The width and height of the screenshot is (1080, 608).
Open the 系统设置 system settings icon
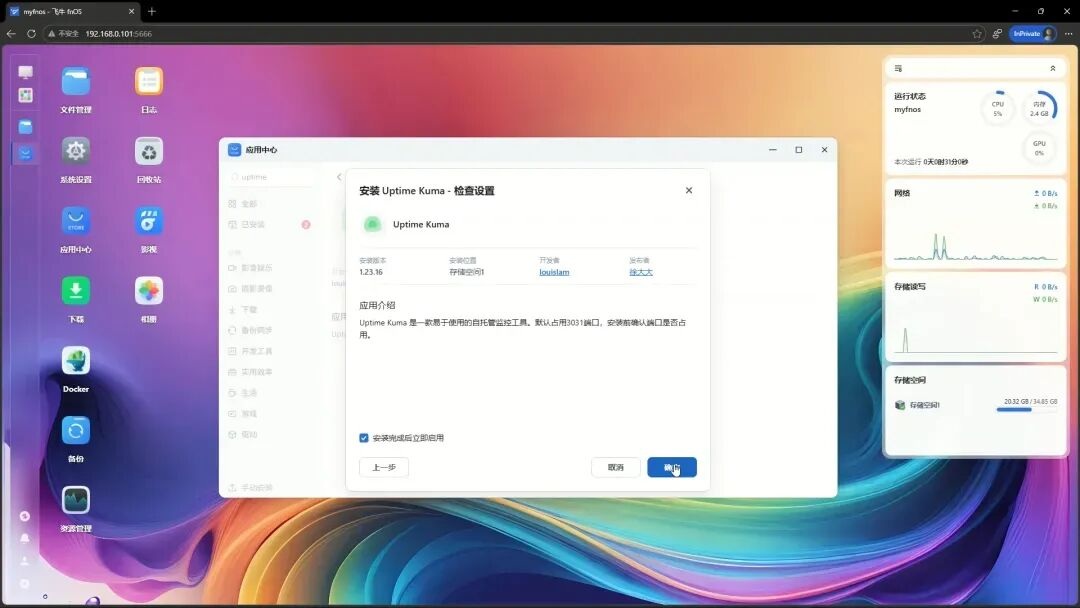[x=76, y=152]
